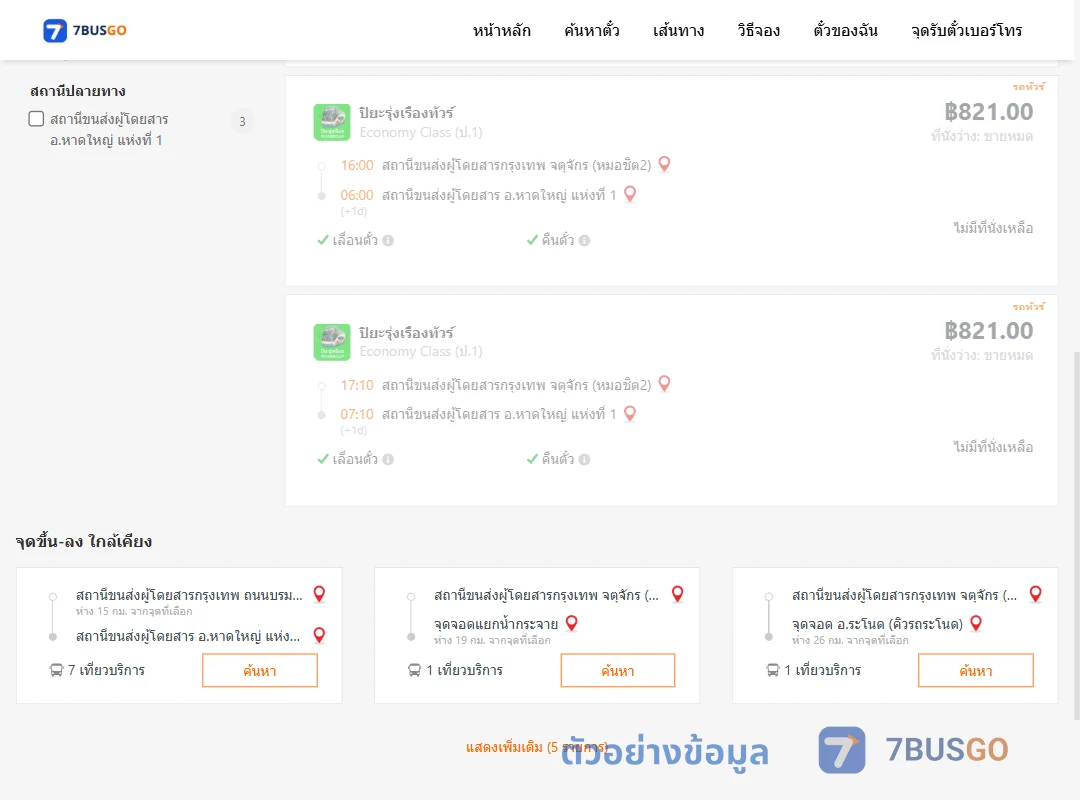
Task: Tick the Hat Yai station 1 destination checkbox
Action: (x=37, y=119)
